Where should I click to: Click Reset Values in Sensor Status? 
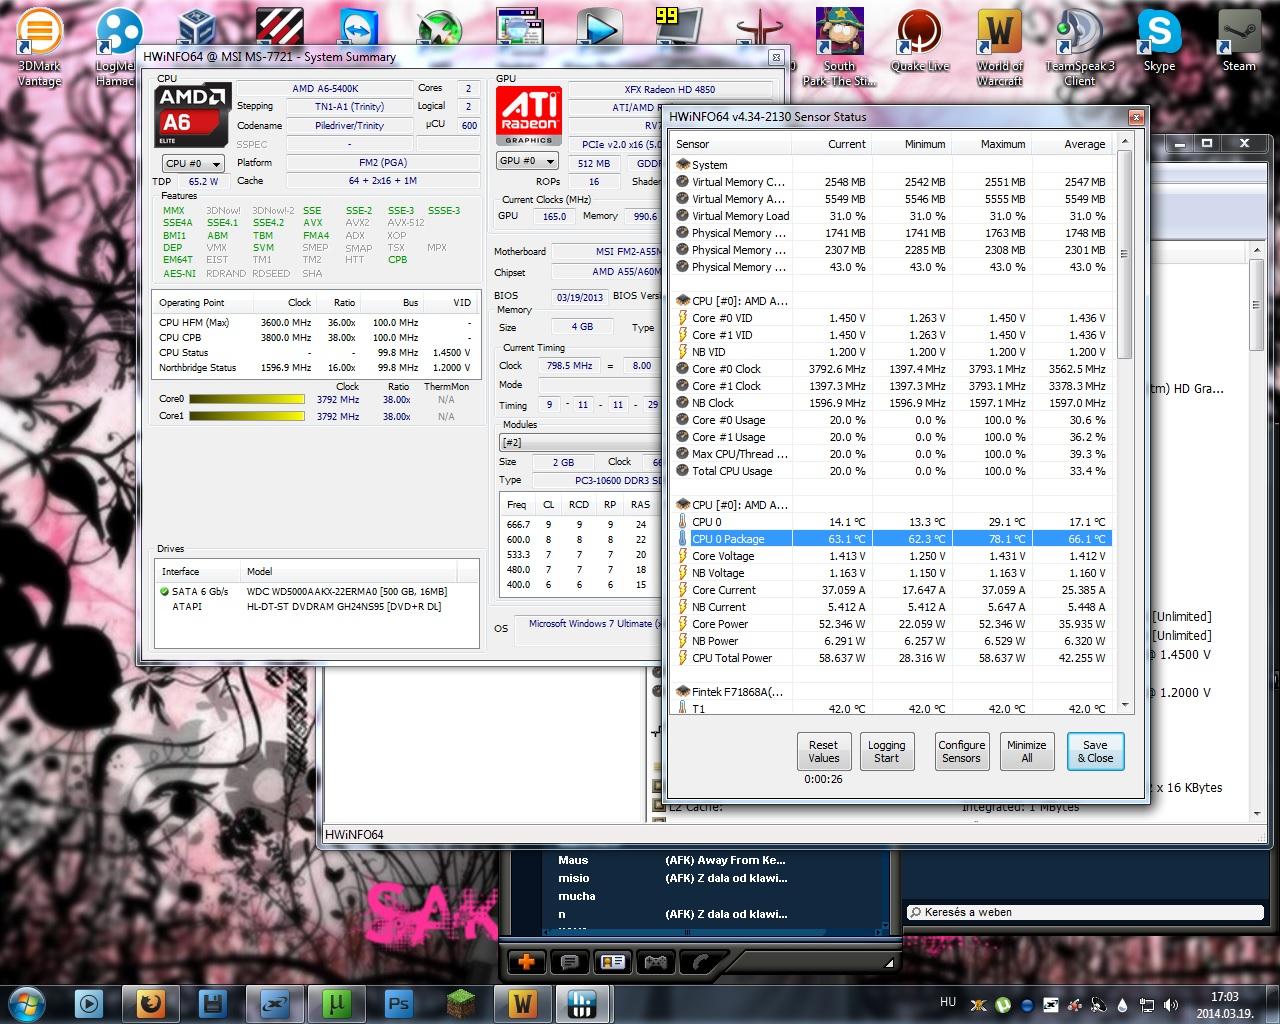[x=823, y=751]
